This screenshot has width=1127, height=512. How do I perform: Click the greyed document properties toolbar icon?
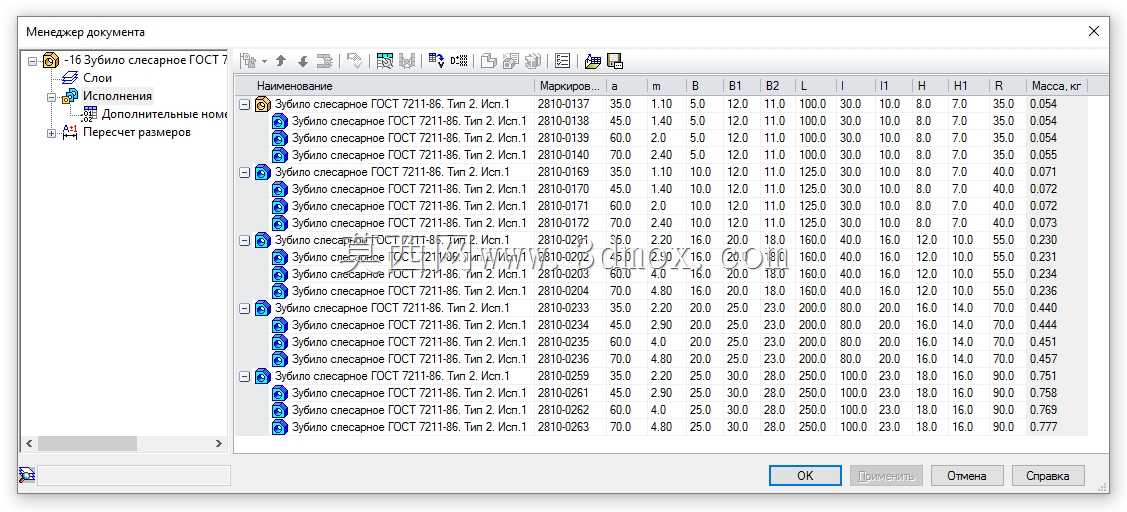tap(511, 62)
